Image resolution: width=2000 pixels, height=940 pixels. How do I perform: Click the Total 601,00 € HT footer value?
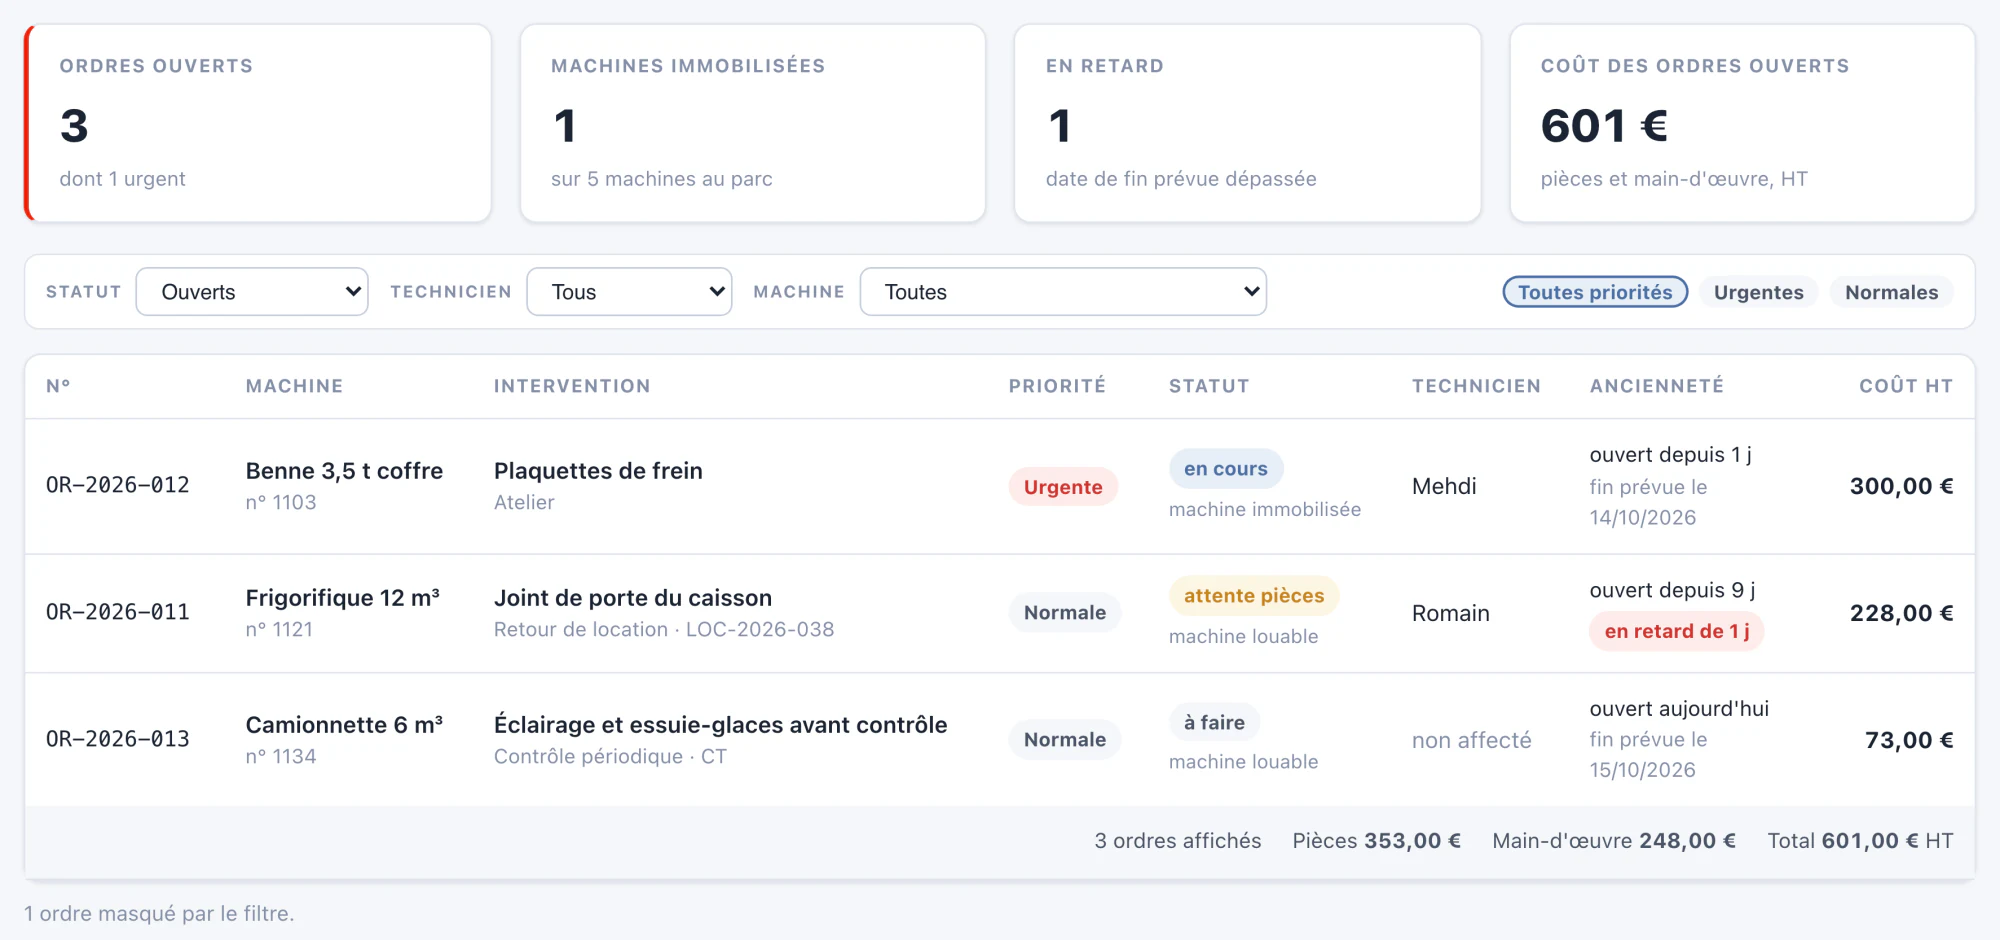[x=1860, y=841]
